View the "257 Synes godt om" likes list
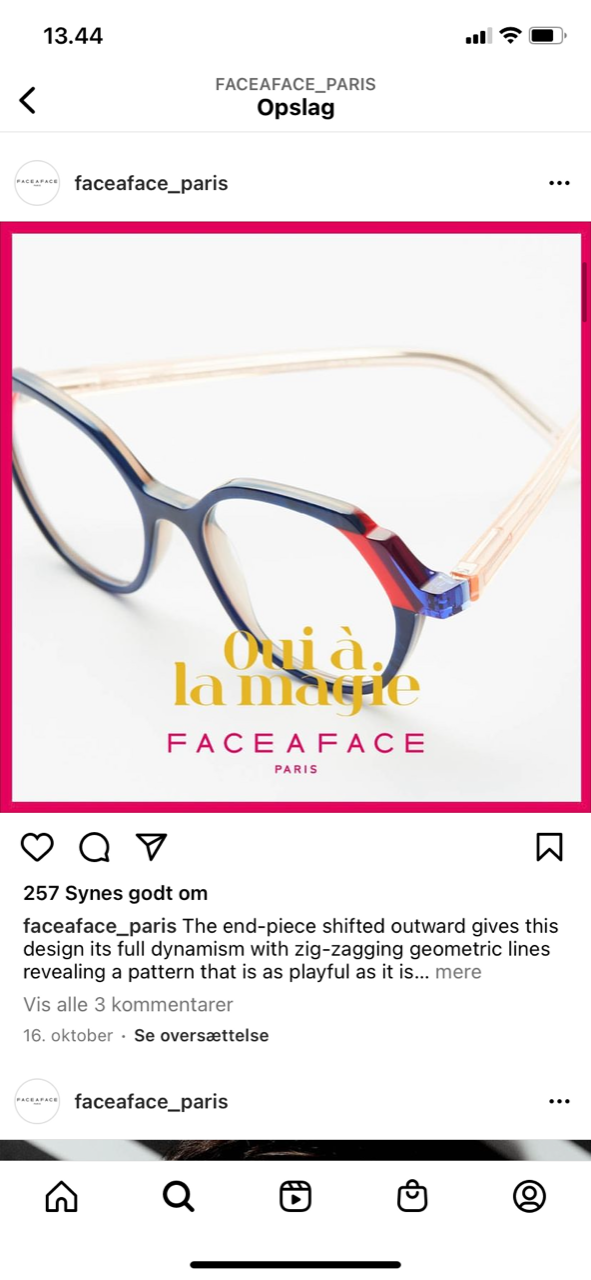591x1280 pixels. click(x=115, y=893)
